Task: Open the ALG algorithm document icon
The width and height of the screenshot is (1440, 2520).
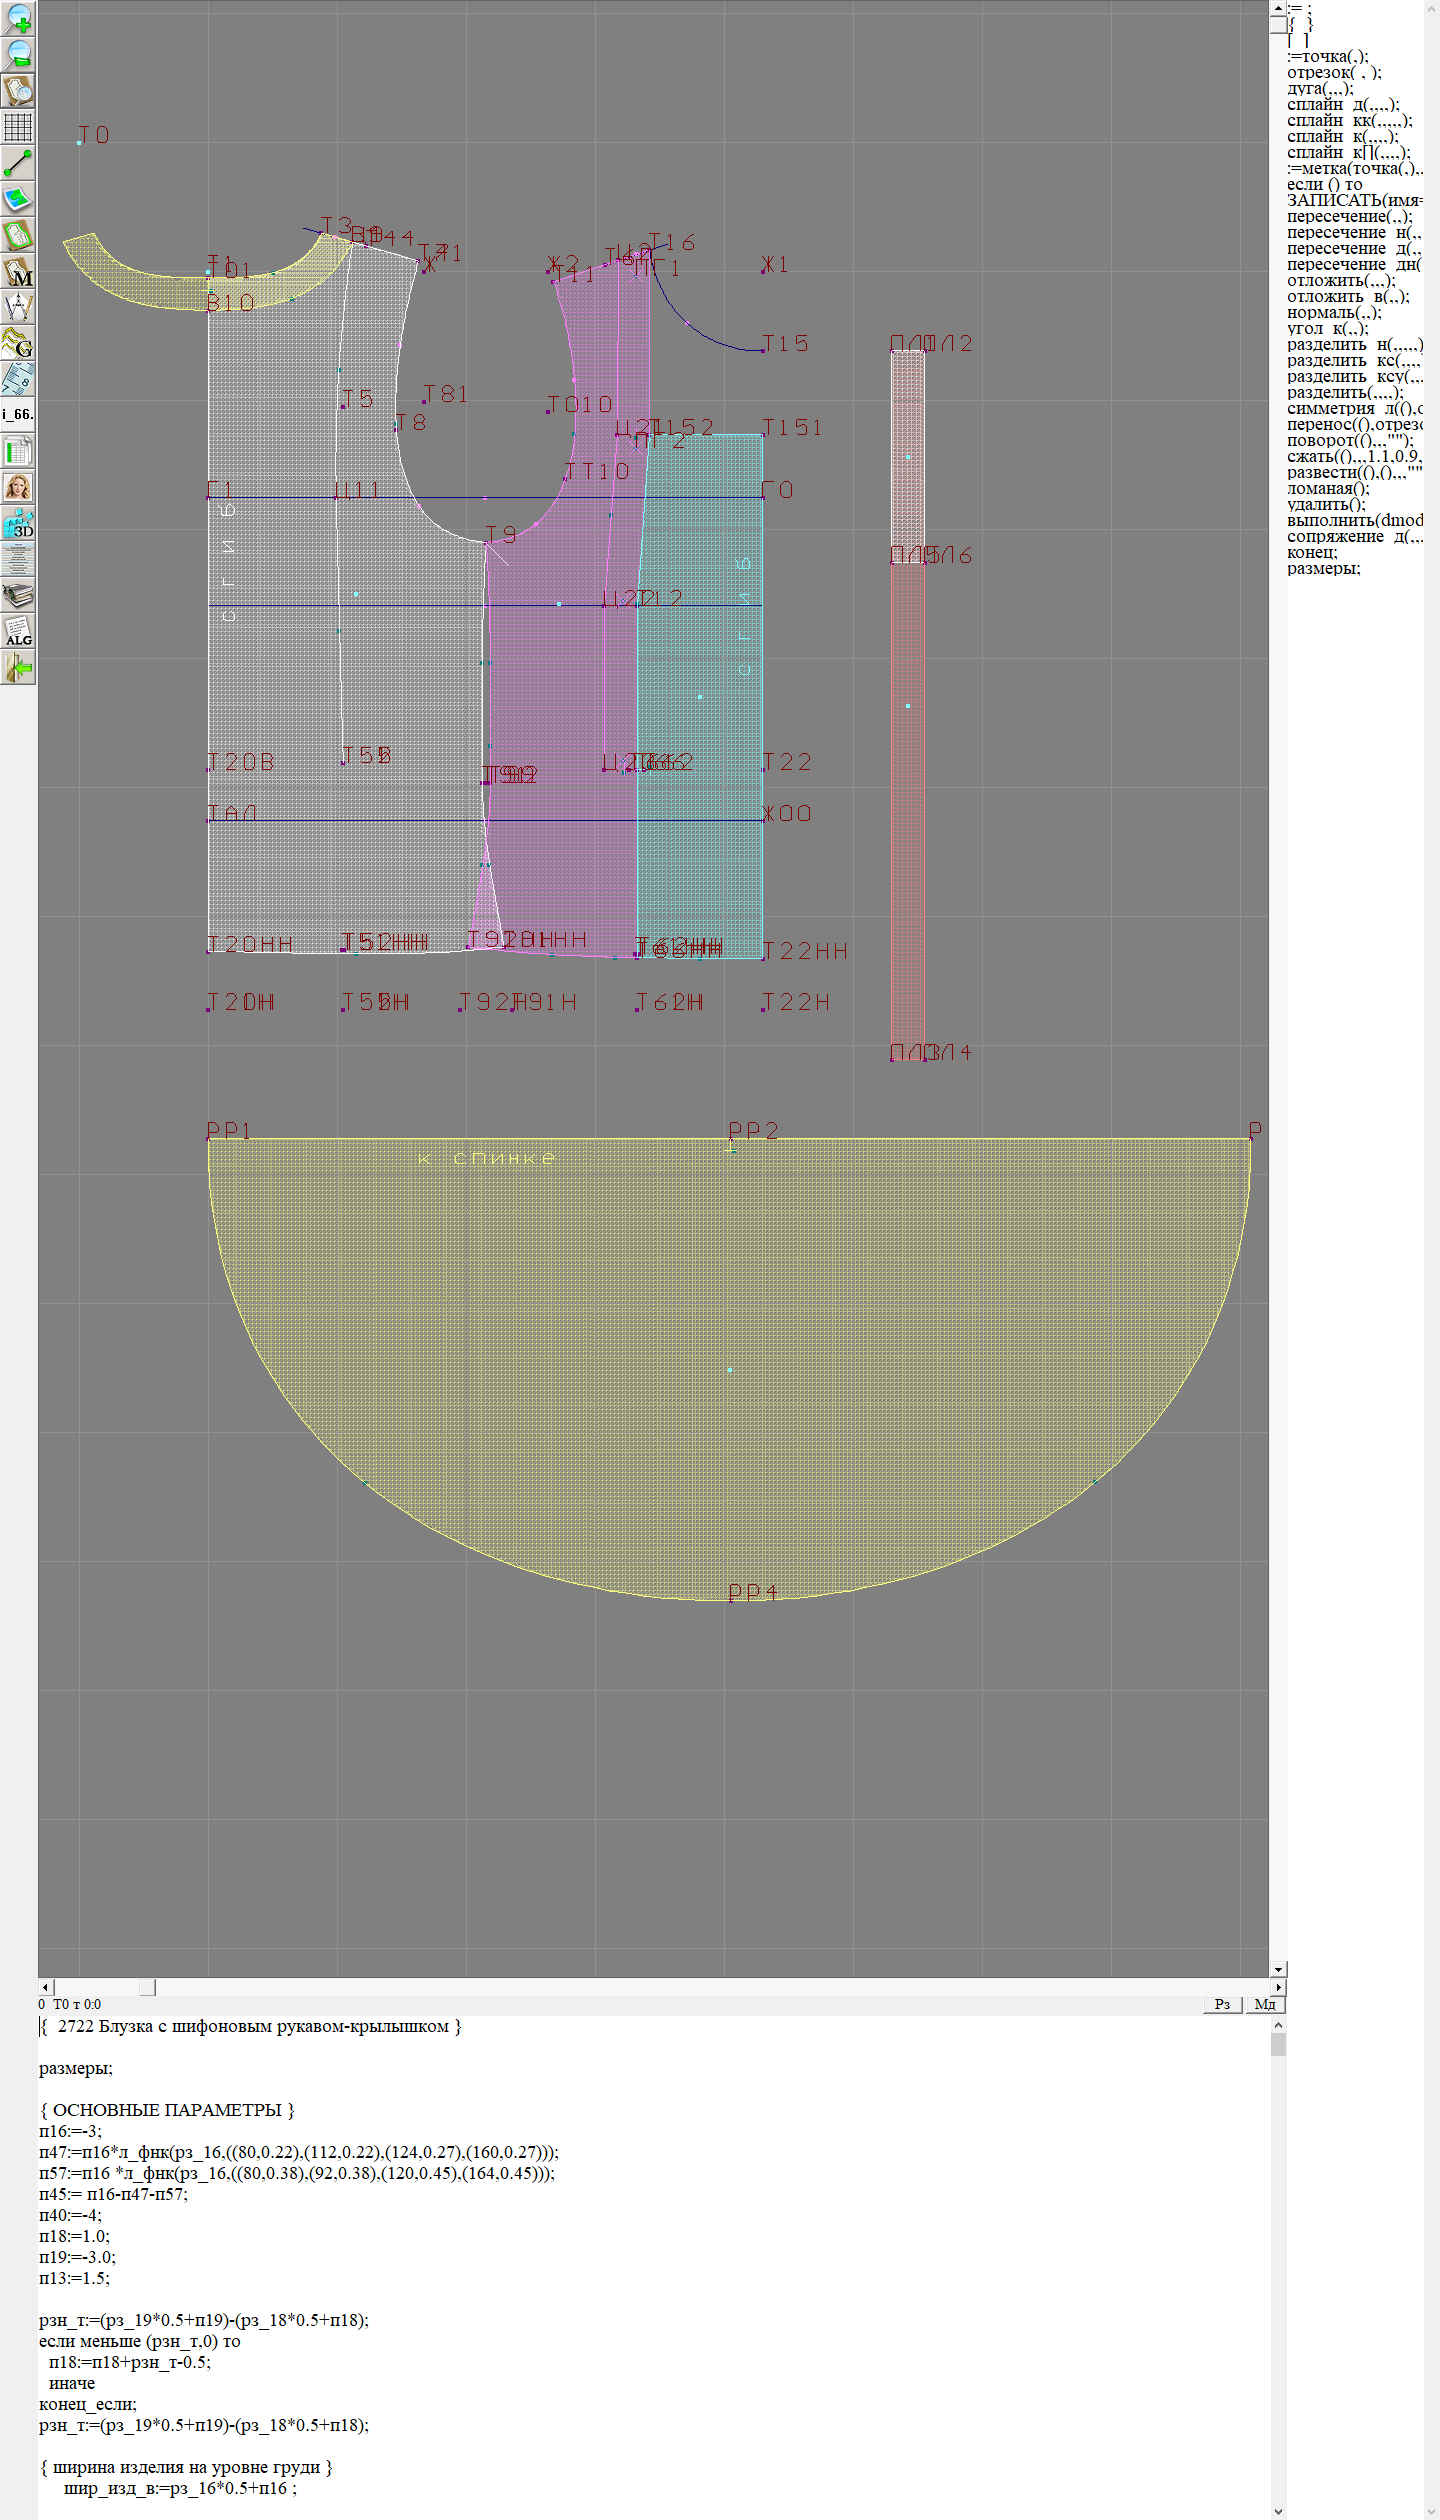Action: (18, 631)
